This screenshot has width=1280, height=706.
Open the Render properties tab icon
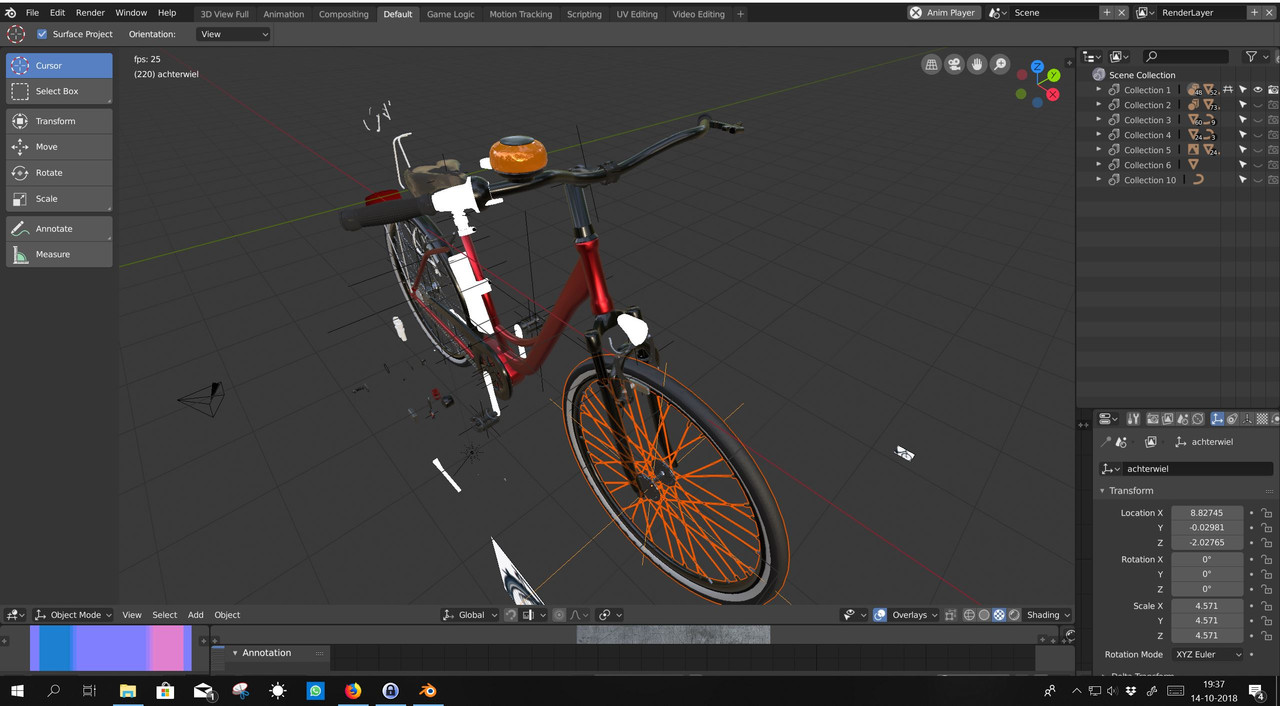click(1153, 419)
